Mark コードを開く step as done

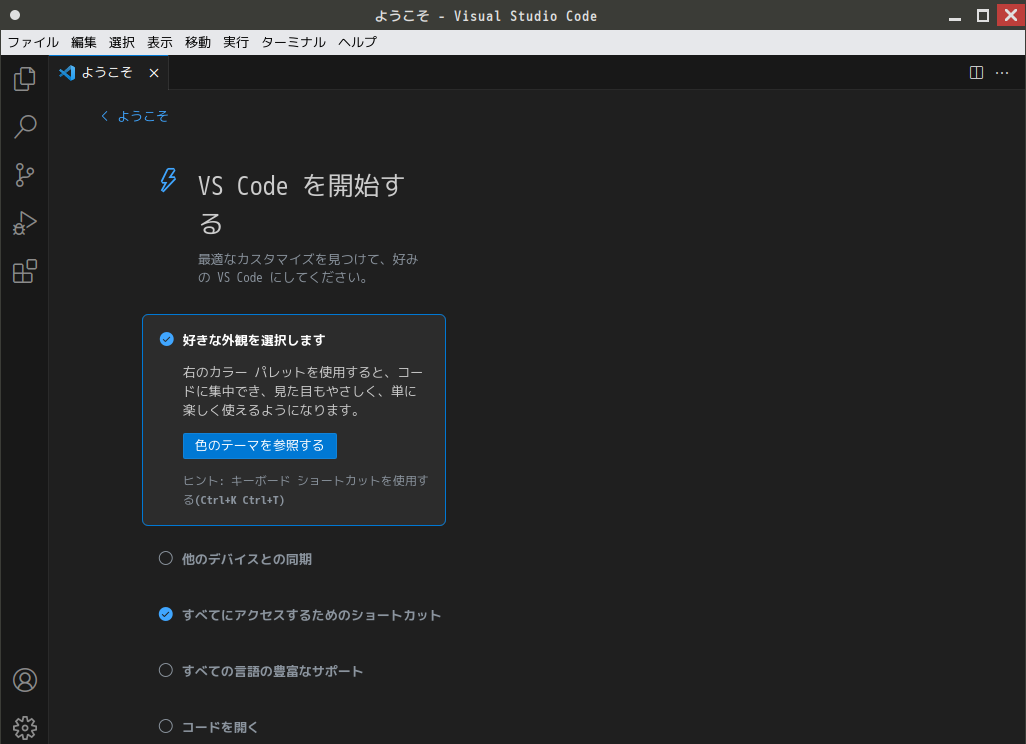tap(166, 726)
